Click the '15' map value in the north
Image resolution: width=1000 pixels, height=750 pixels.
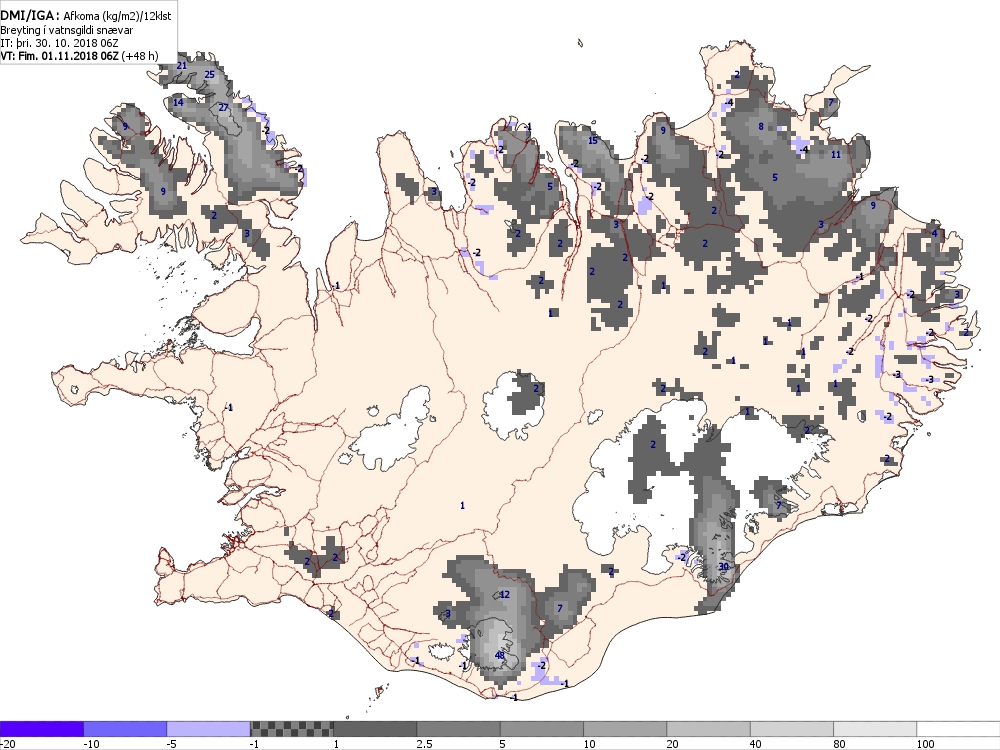593,141
